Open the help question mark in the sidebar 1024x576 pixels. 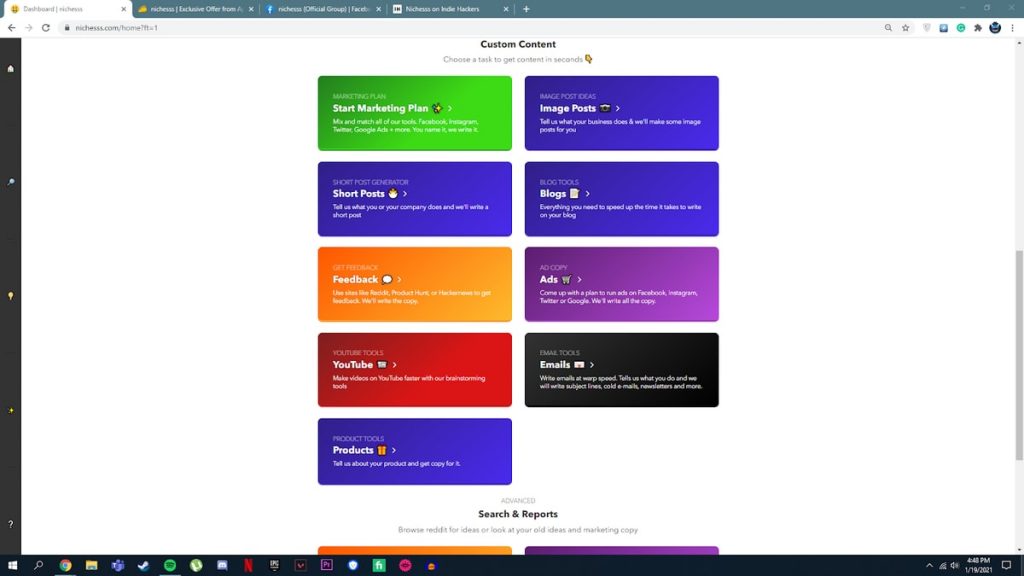click(10, 524)
